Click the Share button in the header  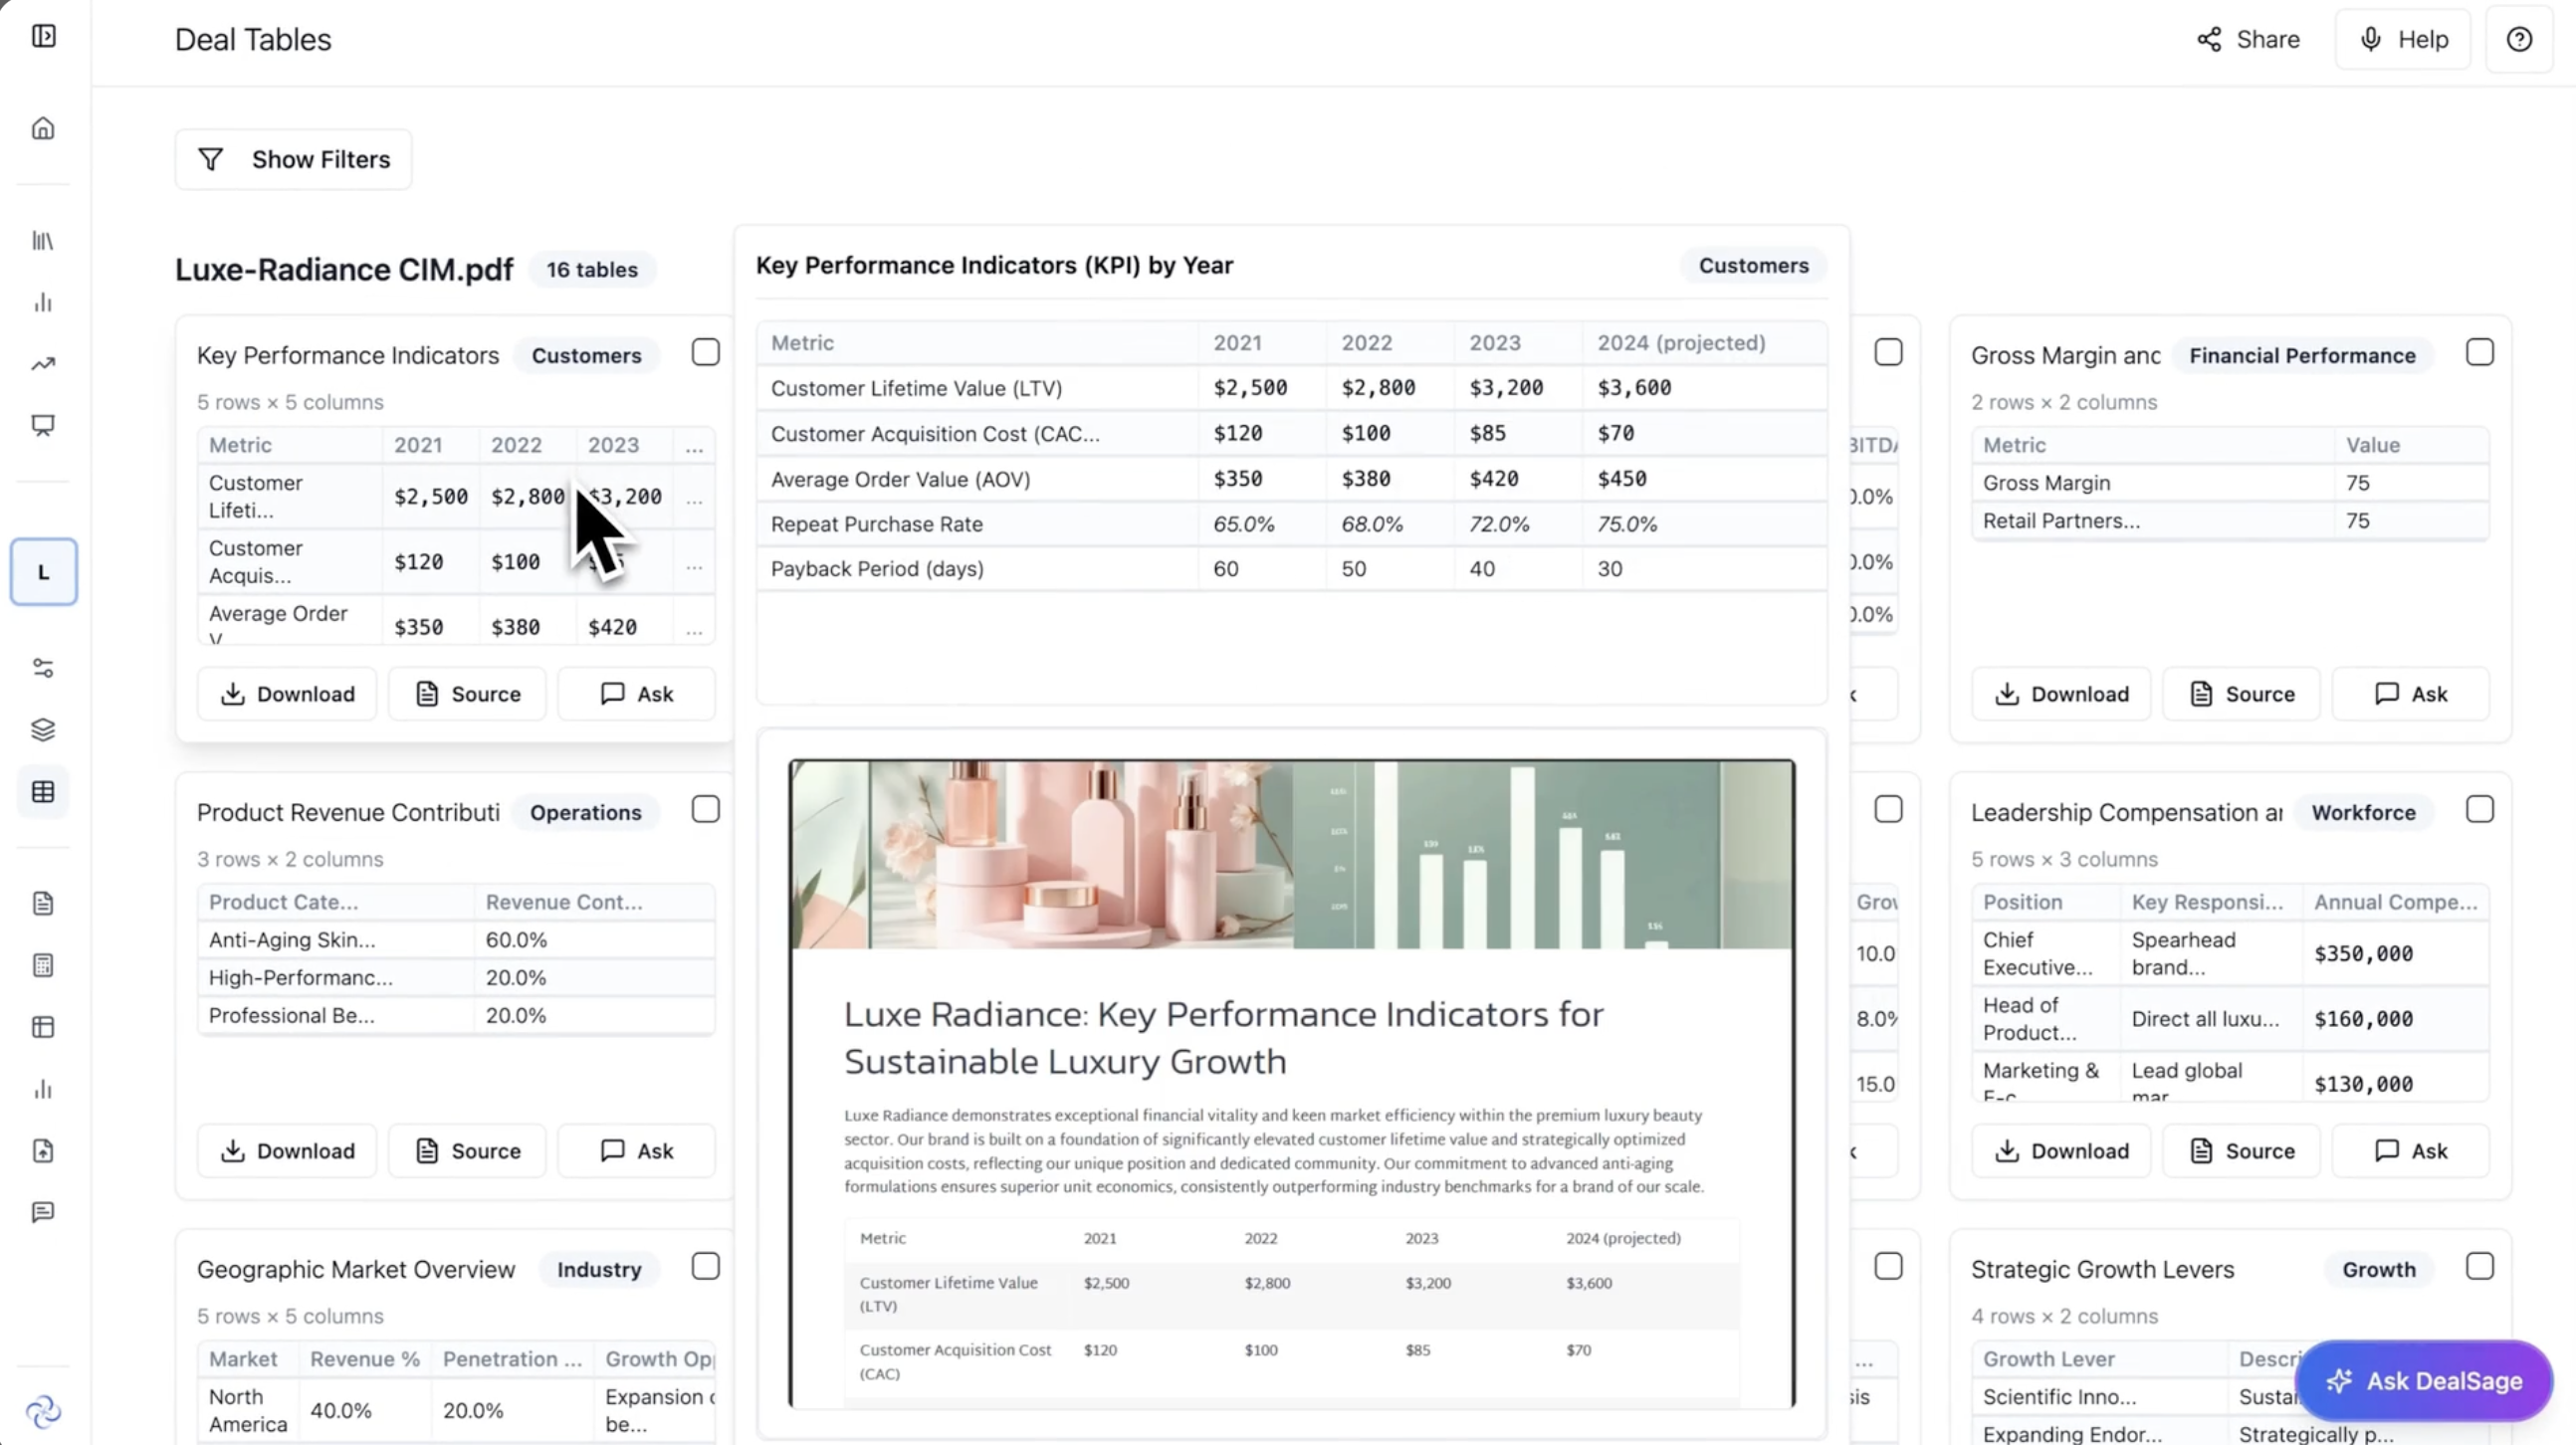point(2248,39)
